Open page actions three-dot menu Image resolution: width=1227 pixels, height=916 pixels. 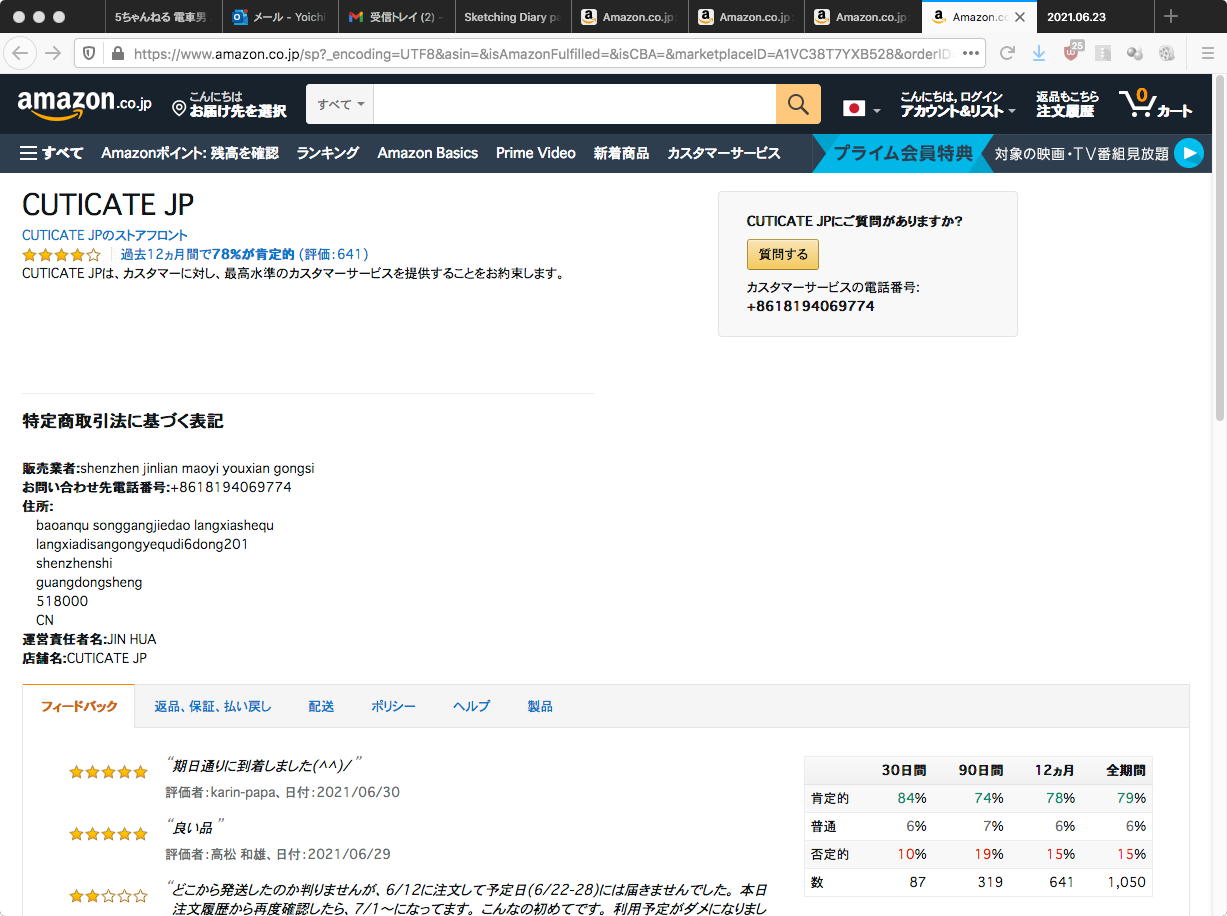[x=970, y=53]
